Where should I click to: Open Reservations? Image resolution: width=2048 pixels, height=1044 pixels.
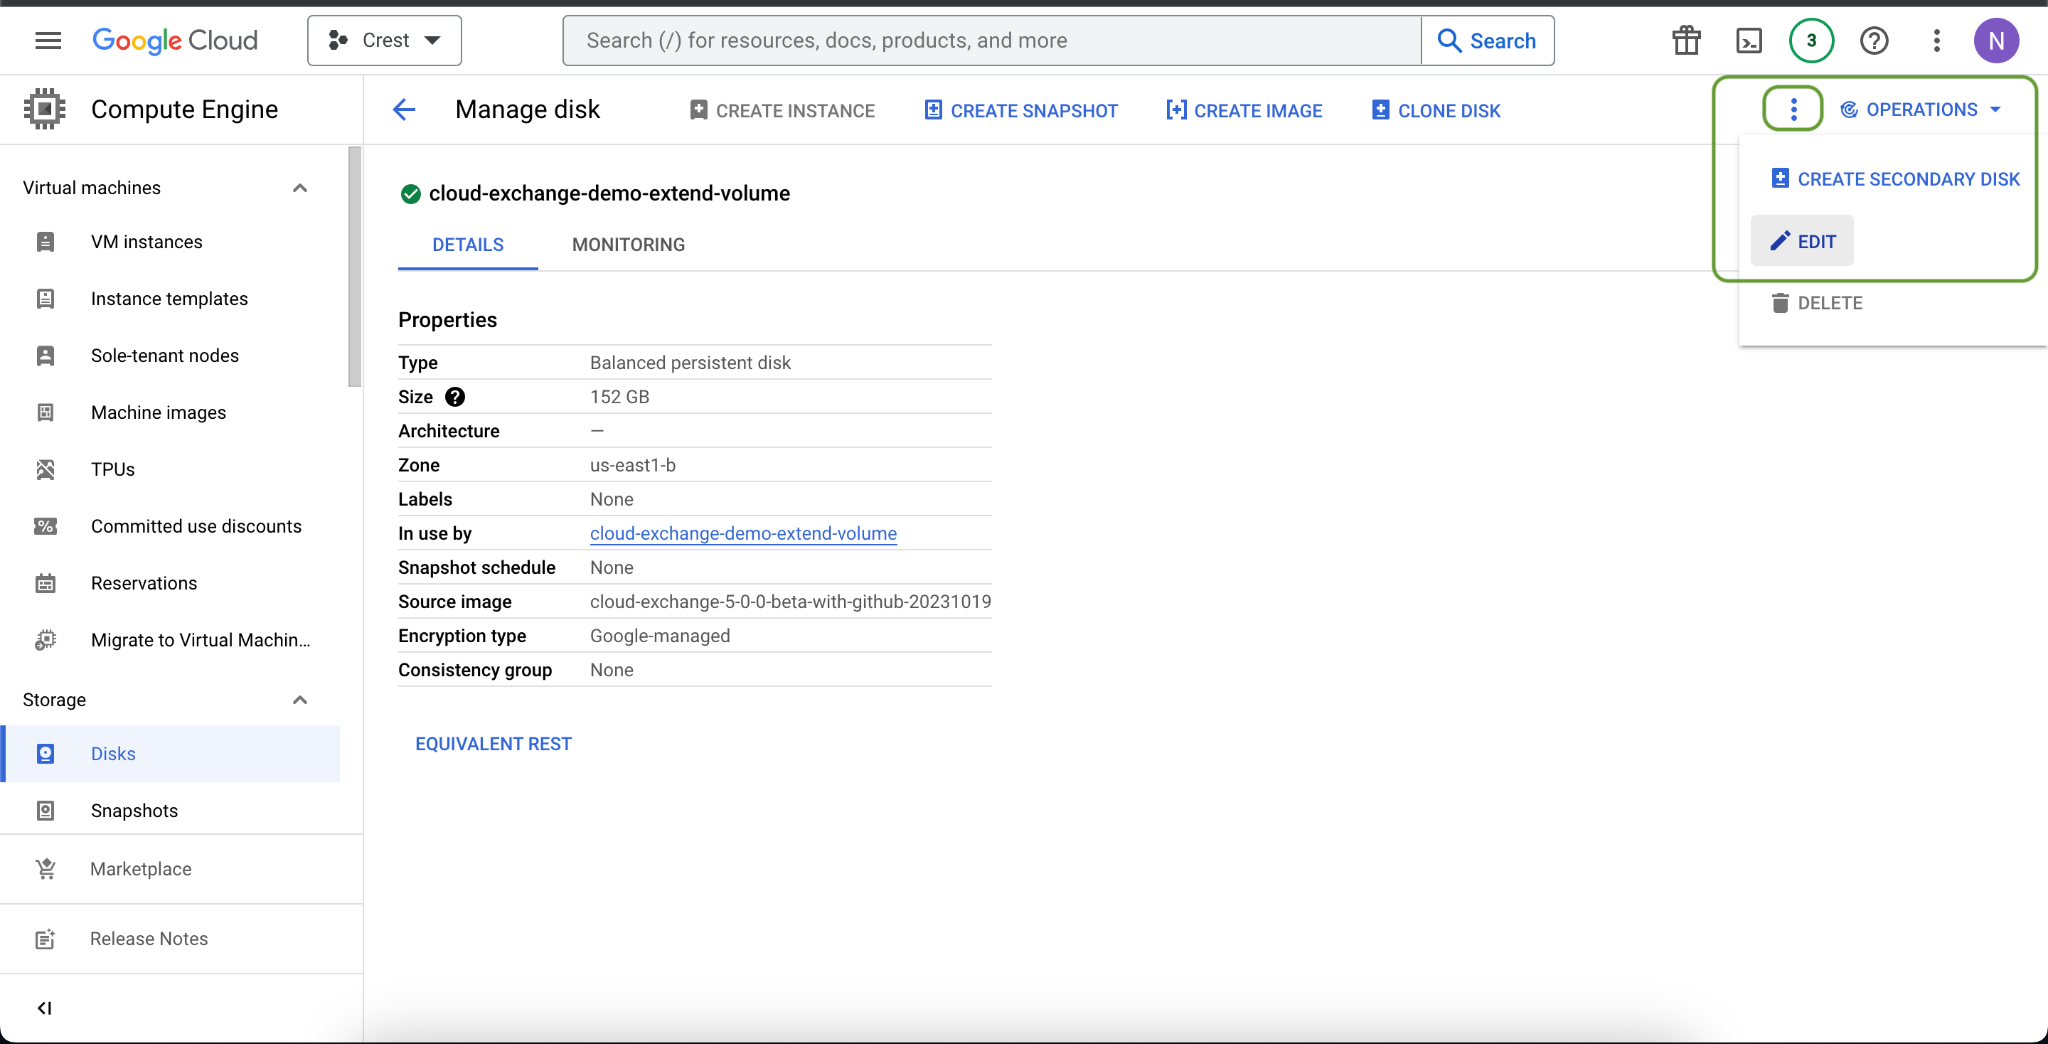[x=144, y=584]
